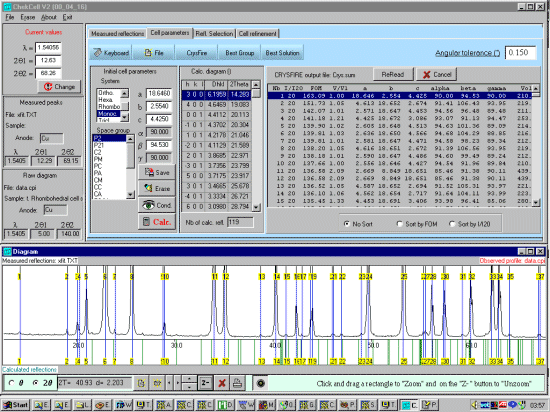The width and height of the screenshot is (550, 412).
Task: Click the Keyboard input button
Action: [x=111, y=53]
